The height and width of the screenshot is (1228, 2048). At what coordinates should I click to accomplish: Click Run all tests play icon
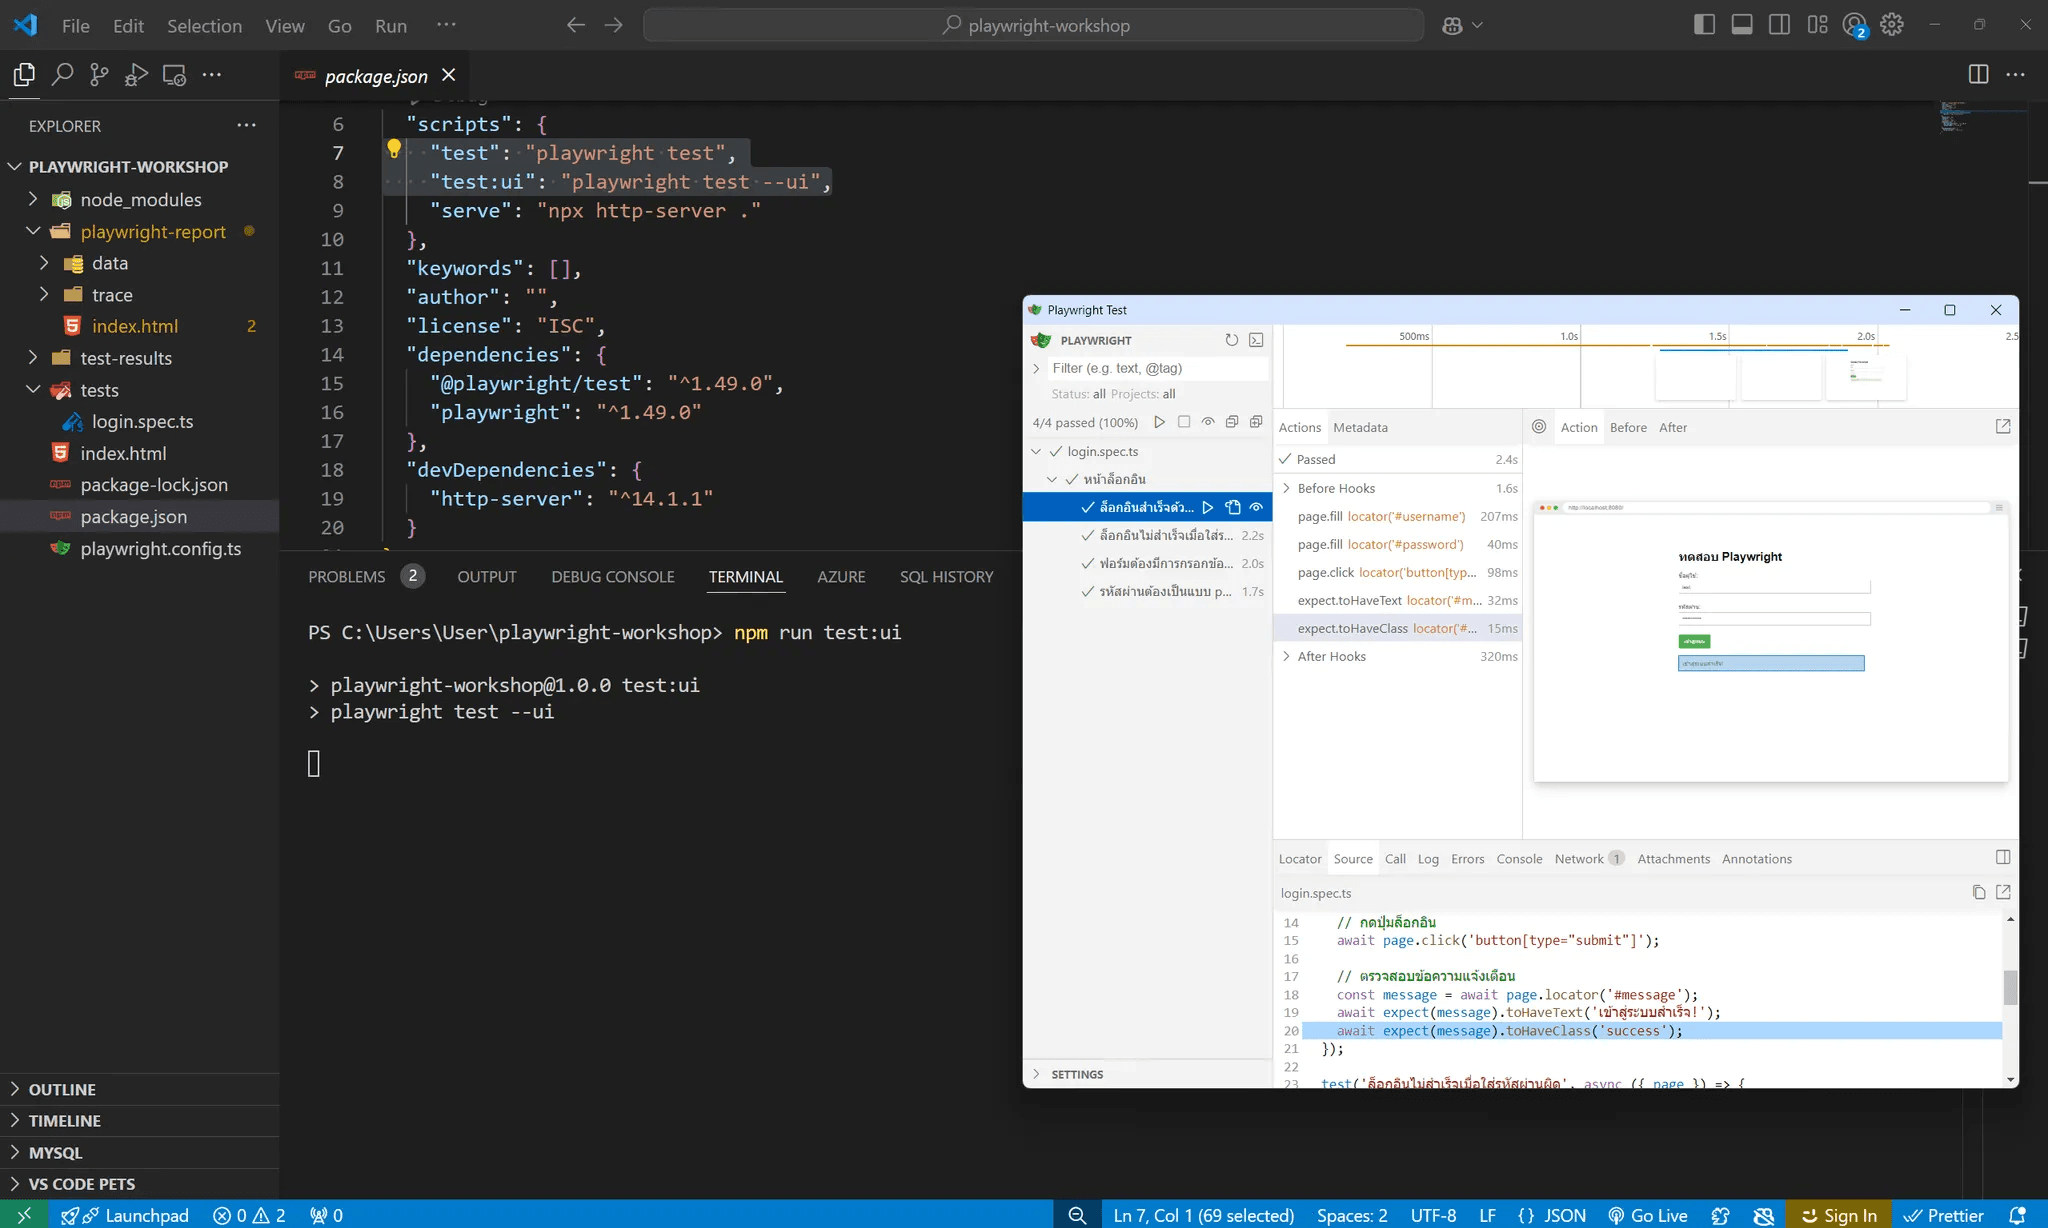click(x=1159, y=422)
